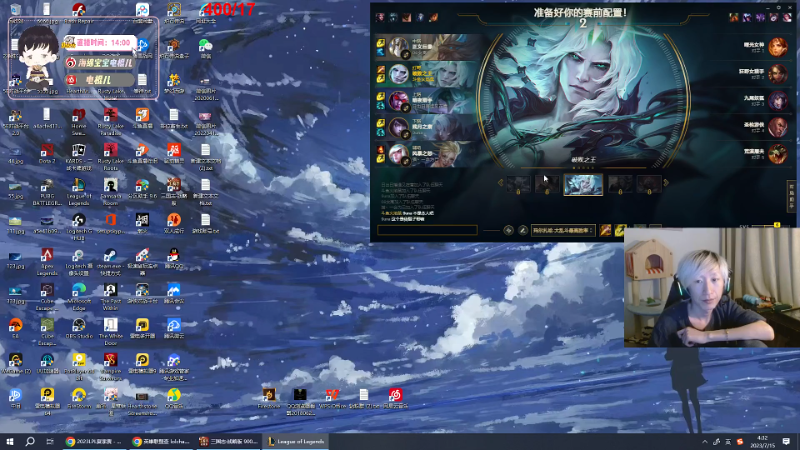The image size is (800, 450).
Task: Click the first enemy champion portrait on the right
Action: coord(778,47)
